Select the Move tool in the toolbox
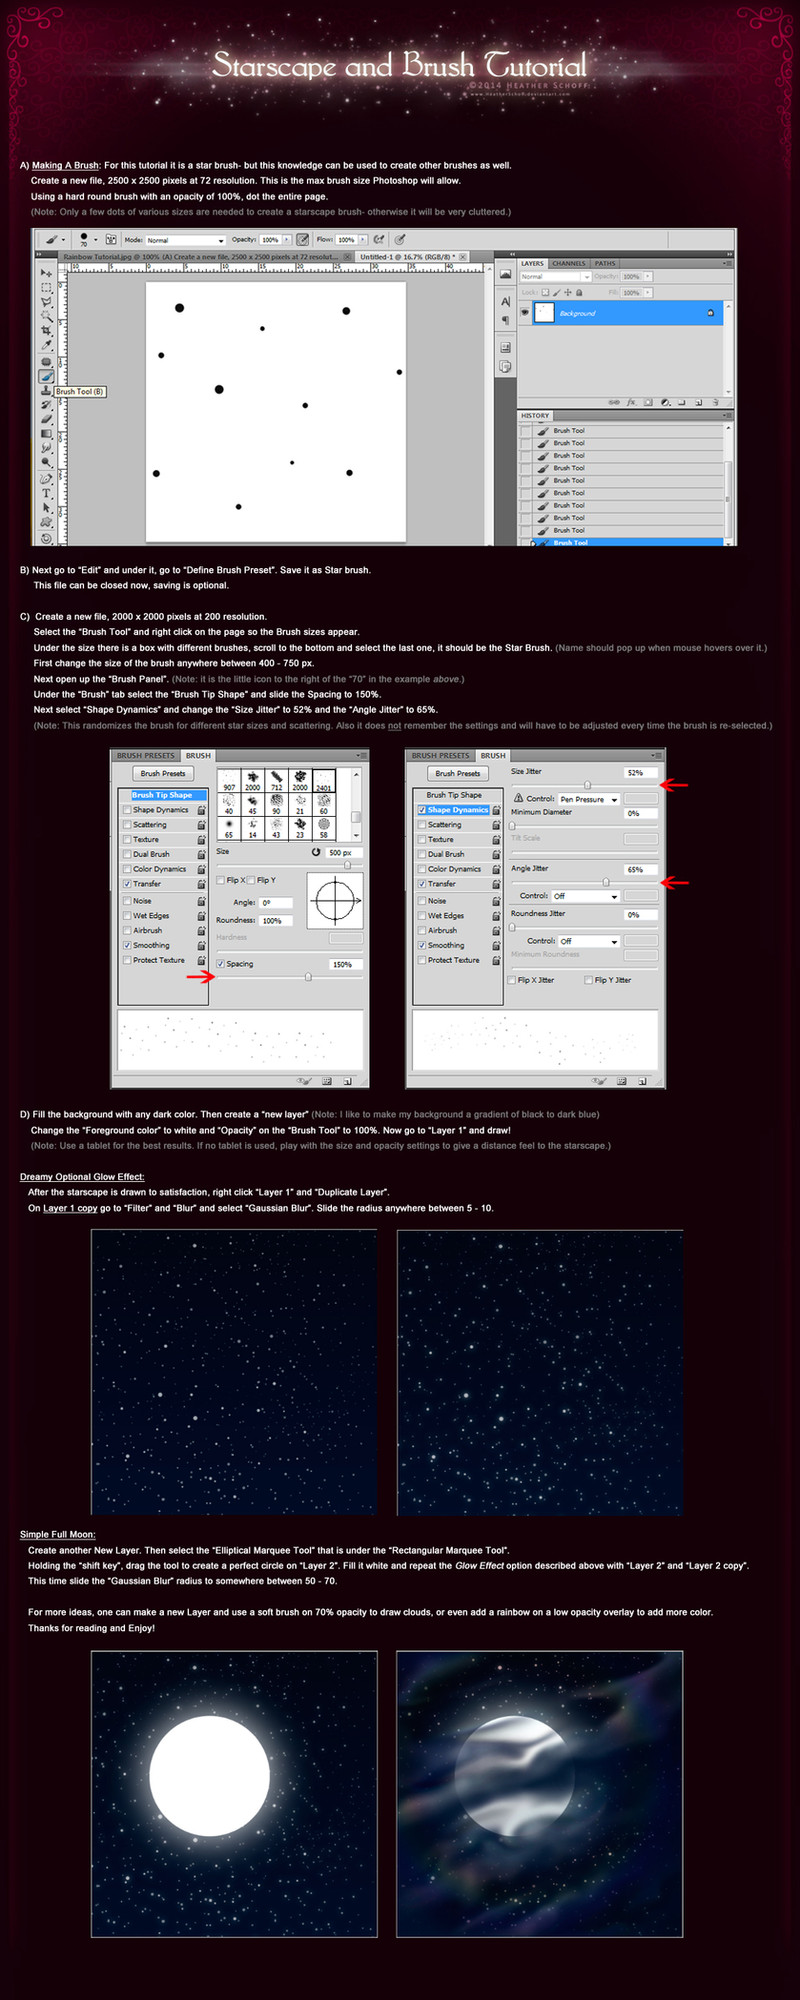The height and width of the screenshot is (2000, 800). [46, 273]
